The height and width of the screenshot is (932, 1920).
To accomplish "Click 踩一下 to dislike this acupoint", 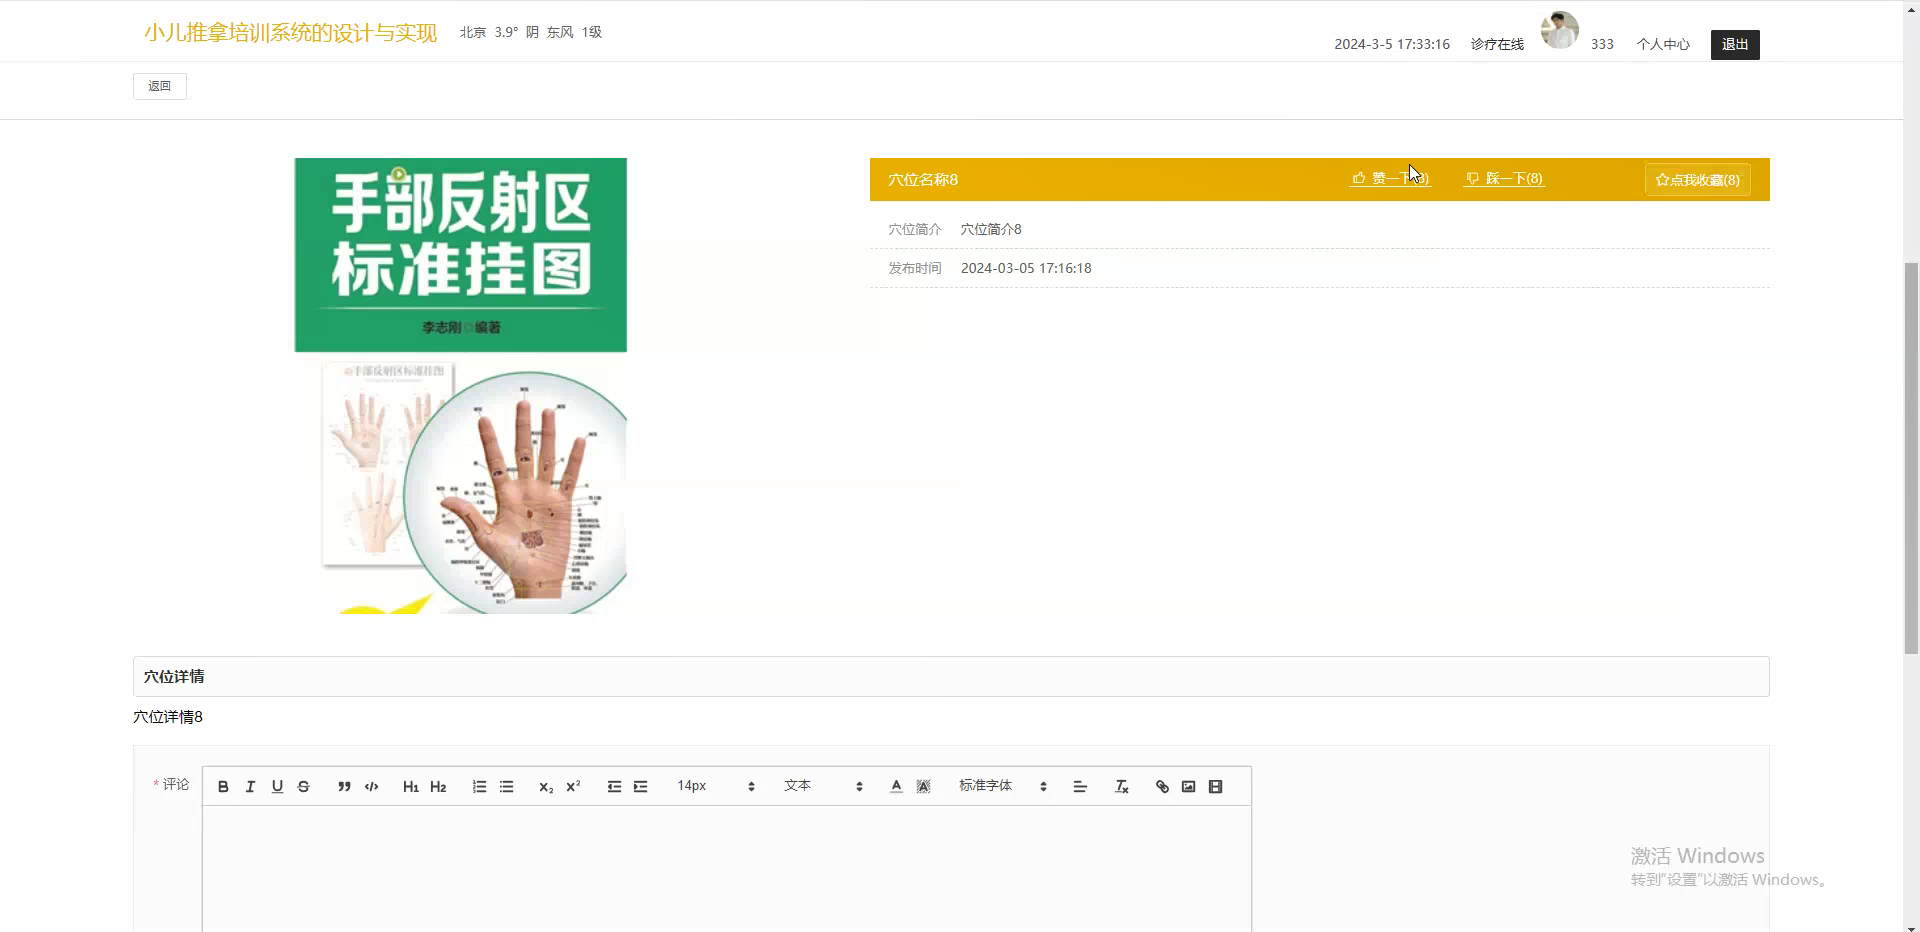I will (1505, 178).
